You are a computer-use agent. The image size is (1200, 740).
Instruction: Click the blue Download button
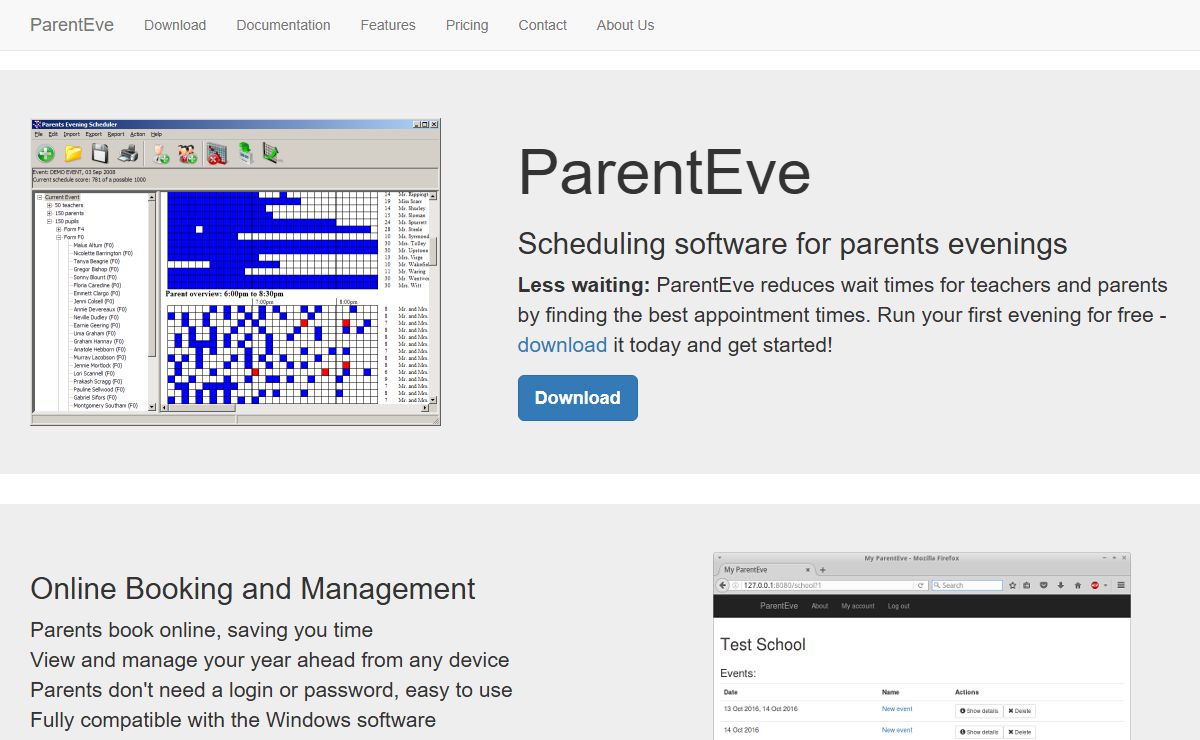click(578, 398)
